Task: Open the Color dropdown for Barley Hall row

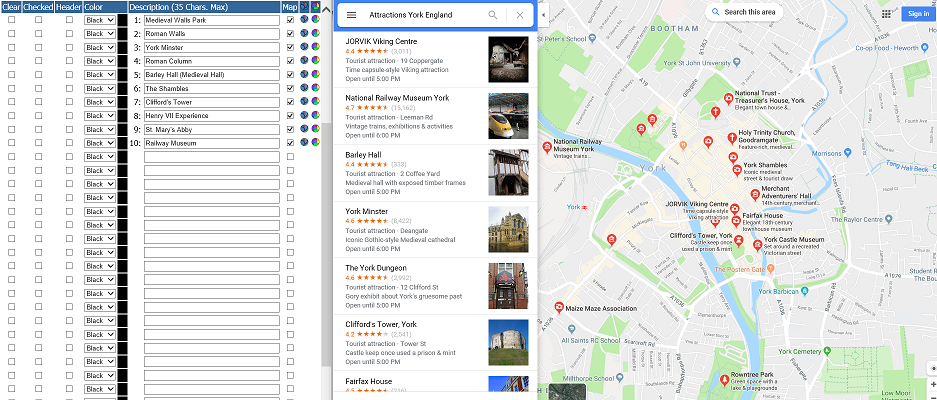Action: click(x=100, y=75)
